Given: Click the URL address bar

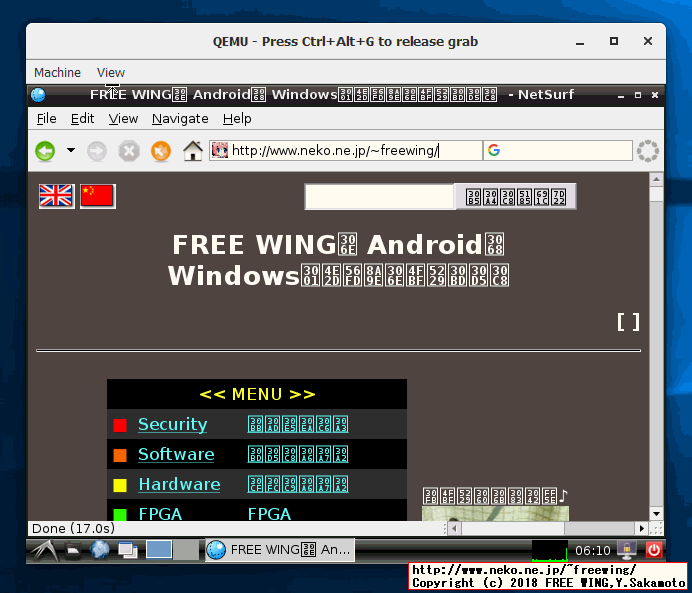Looking at the screenshot, I should coord(346,151).
